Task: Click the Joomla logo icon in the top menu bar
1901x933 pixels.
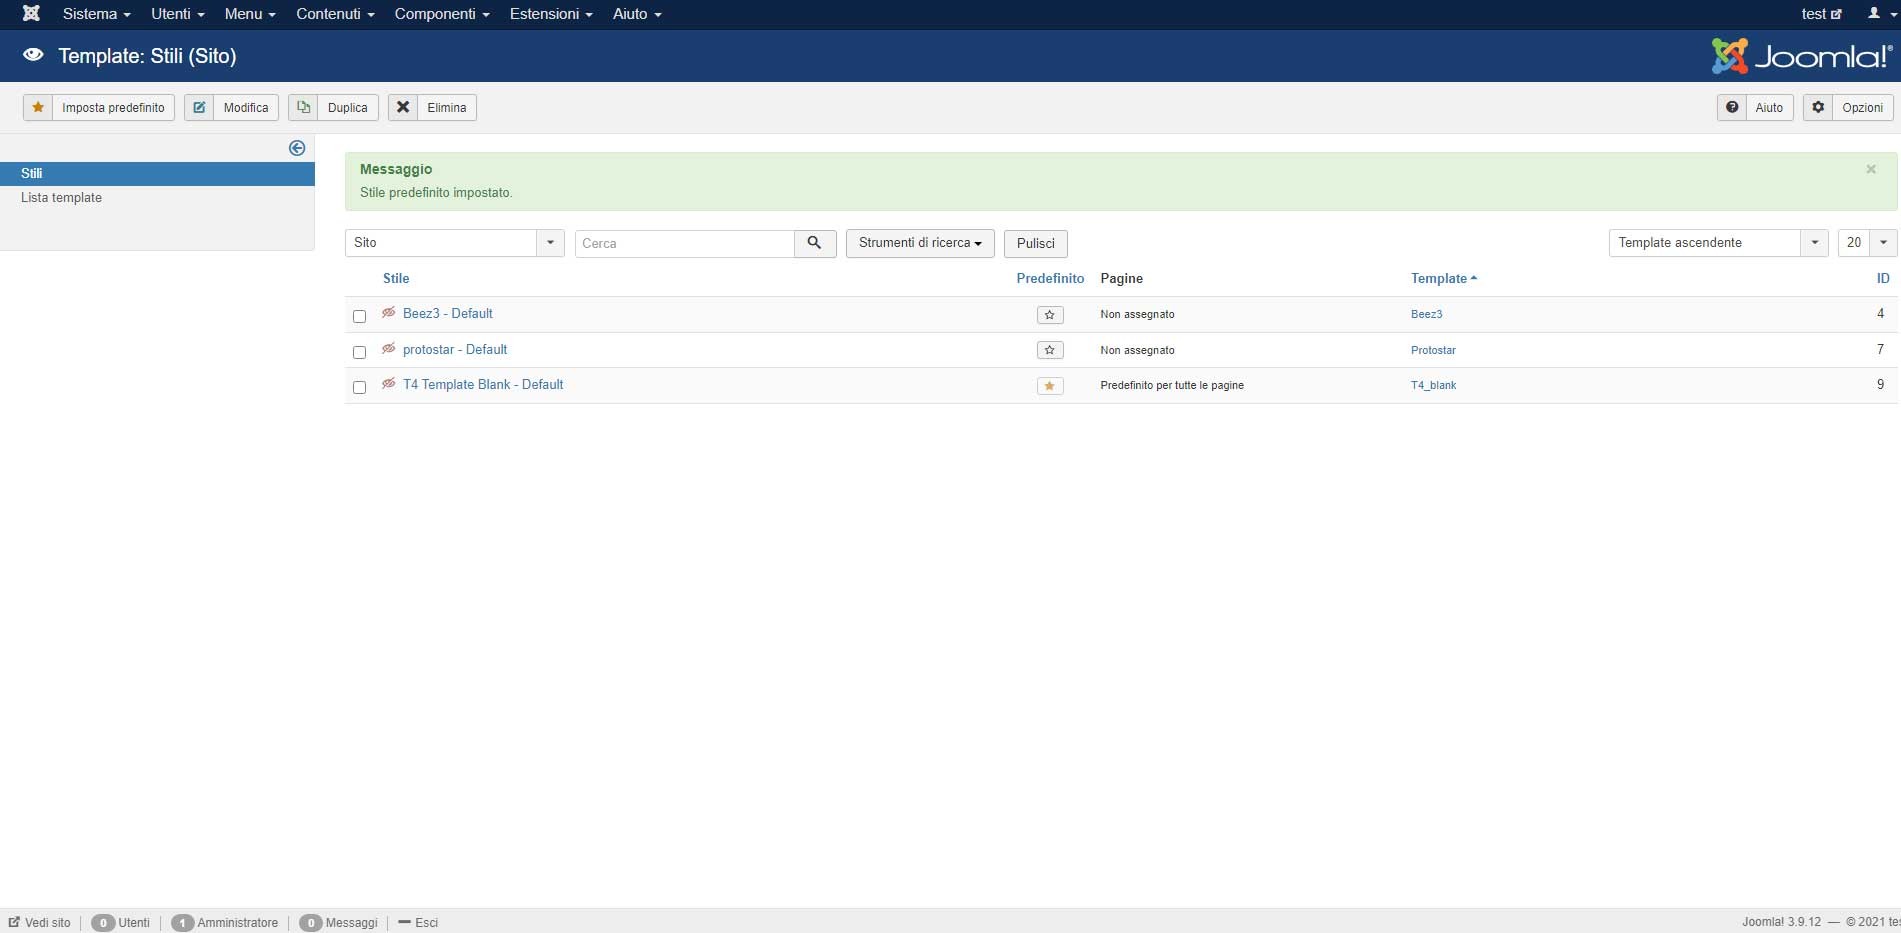Action: pyautogui.click(x=31, y=14)
